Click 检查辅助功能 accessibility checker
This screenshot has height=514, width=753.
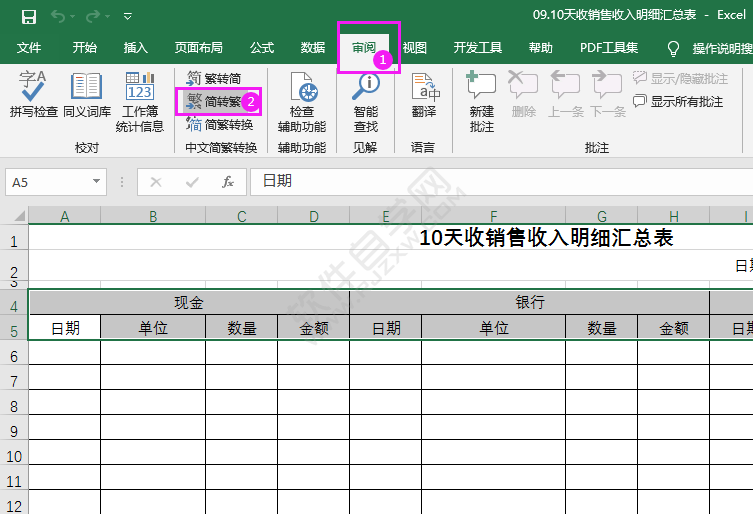coord(302,101)
